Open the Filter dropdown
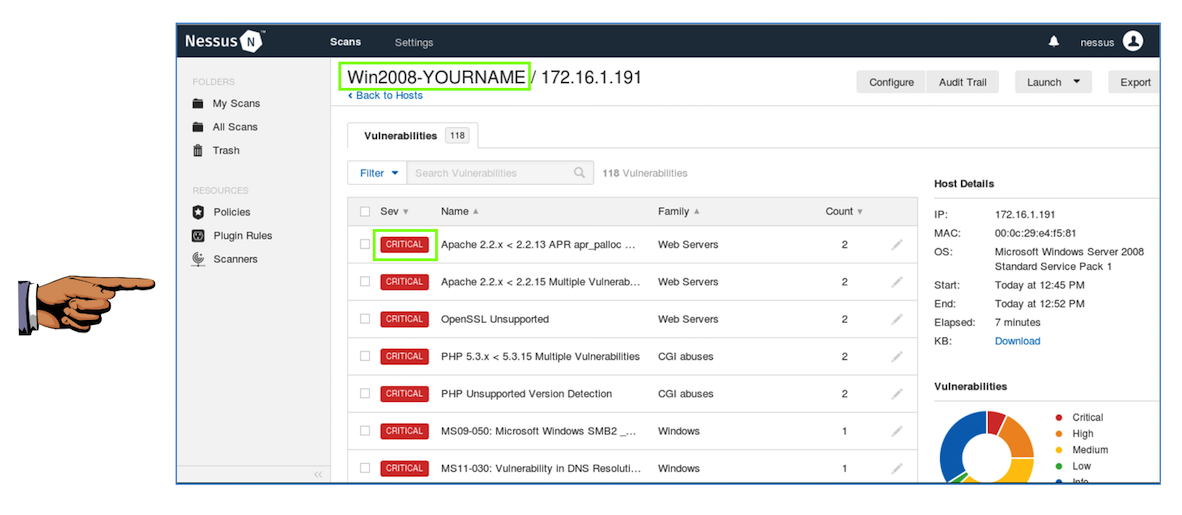The width and height of the screenshot is (1182, 515). point(377,173)
